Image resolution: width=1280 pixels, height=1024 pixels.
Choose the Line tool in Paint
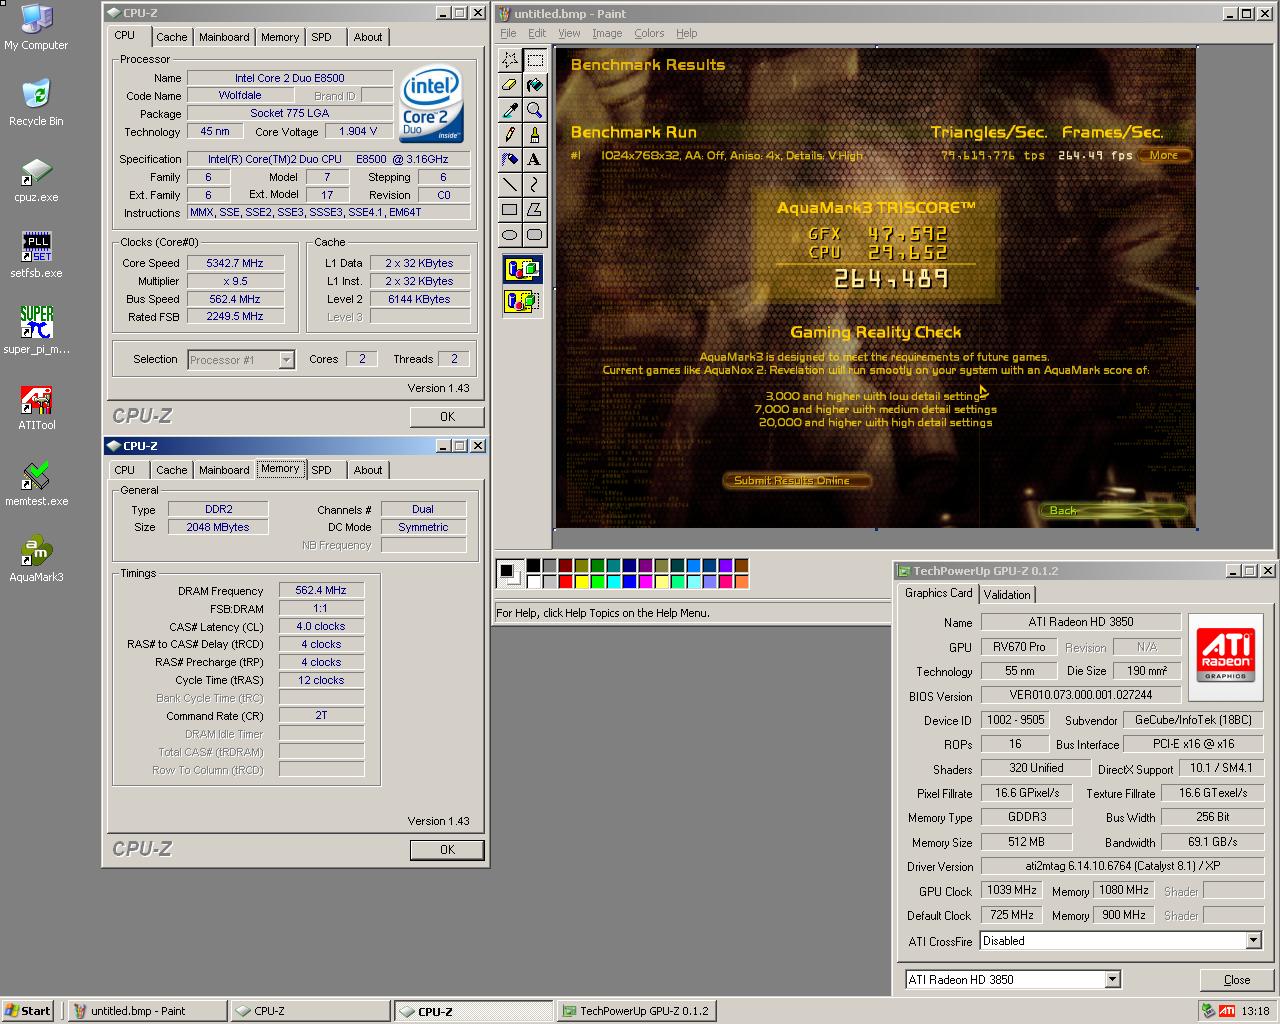(510, 184)
